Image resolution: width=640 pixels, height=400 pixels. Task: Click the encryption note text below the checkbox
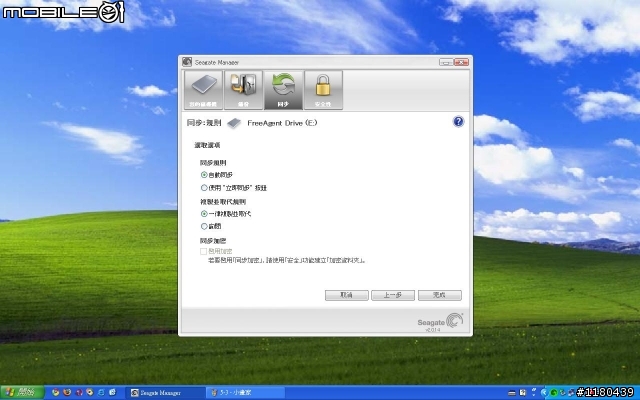click(287, 260)
